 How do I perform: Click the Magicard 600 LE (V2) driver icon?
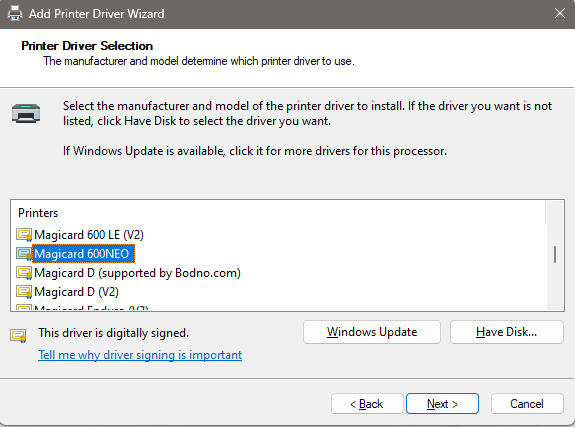24,235
